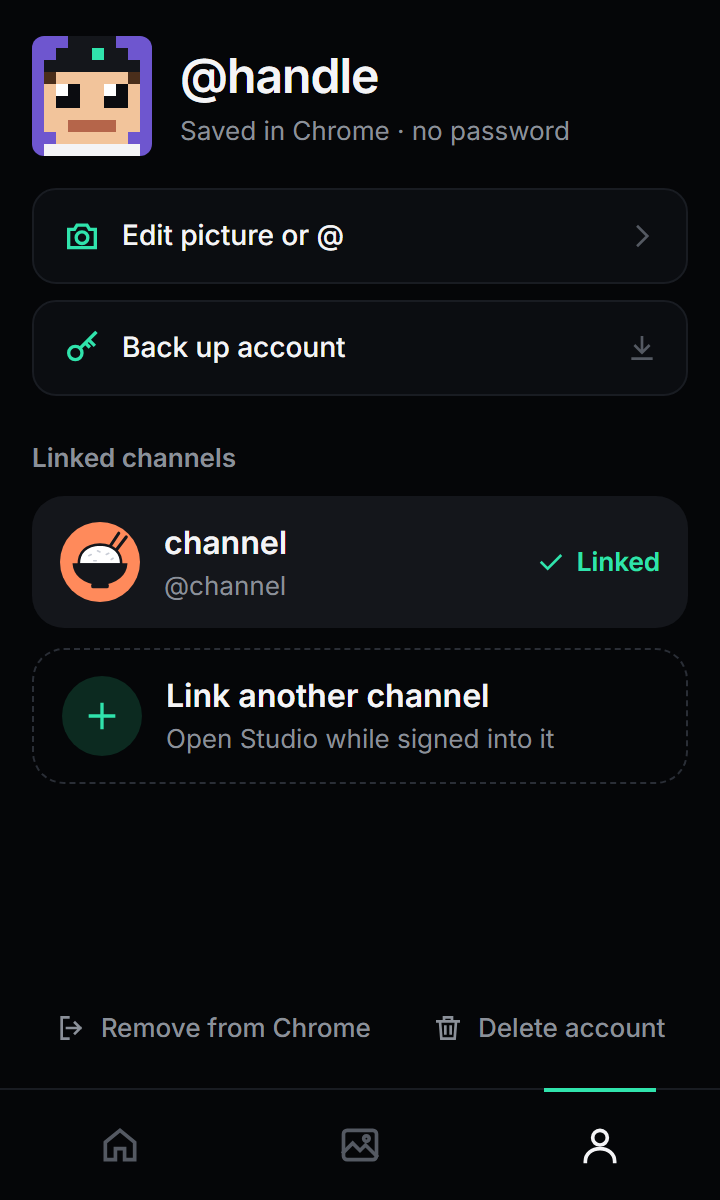Click the trash can icon

[x=448, y=1028]
